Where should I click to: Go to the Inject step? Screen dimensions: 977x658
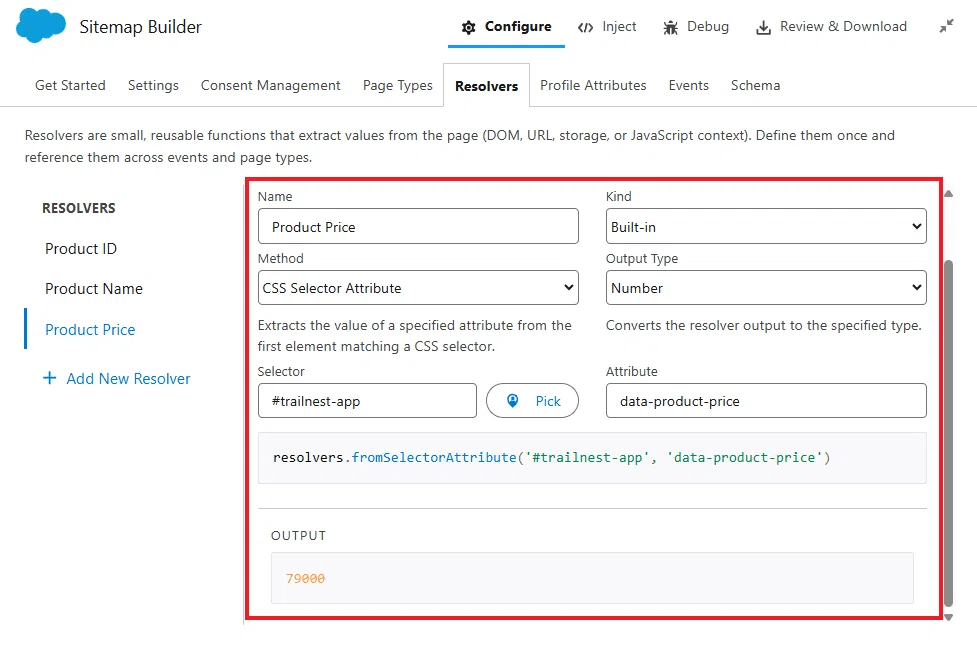[x=607, y=27]
